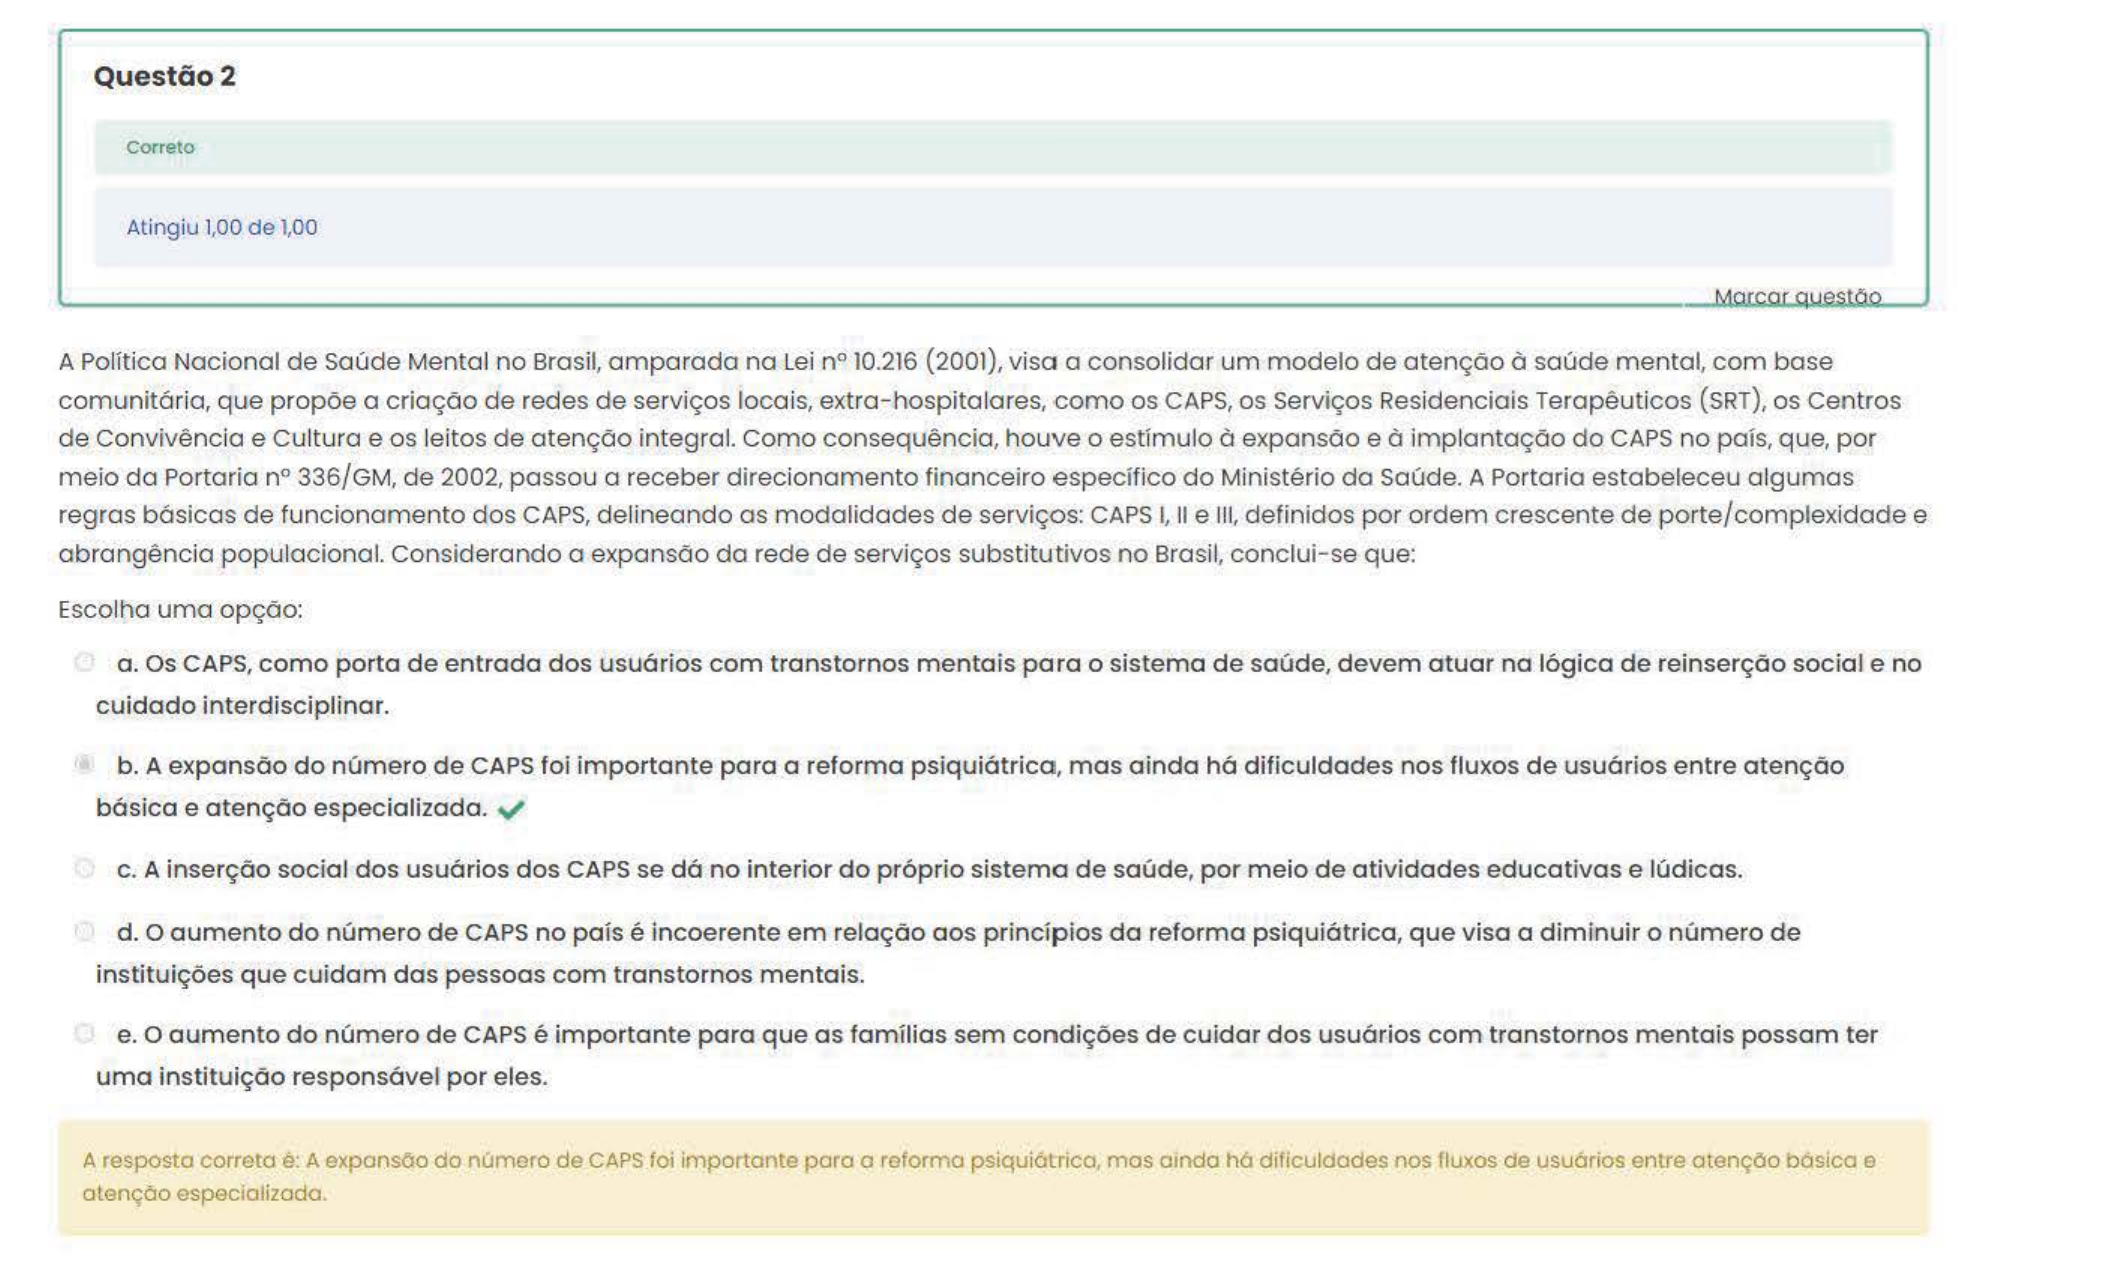Click the Atingiu 1,00 de 1,00 score
This screenshot has height=1269, width=2102.
[x=221, y=227]
